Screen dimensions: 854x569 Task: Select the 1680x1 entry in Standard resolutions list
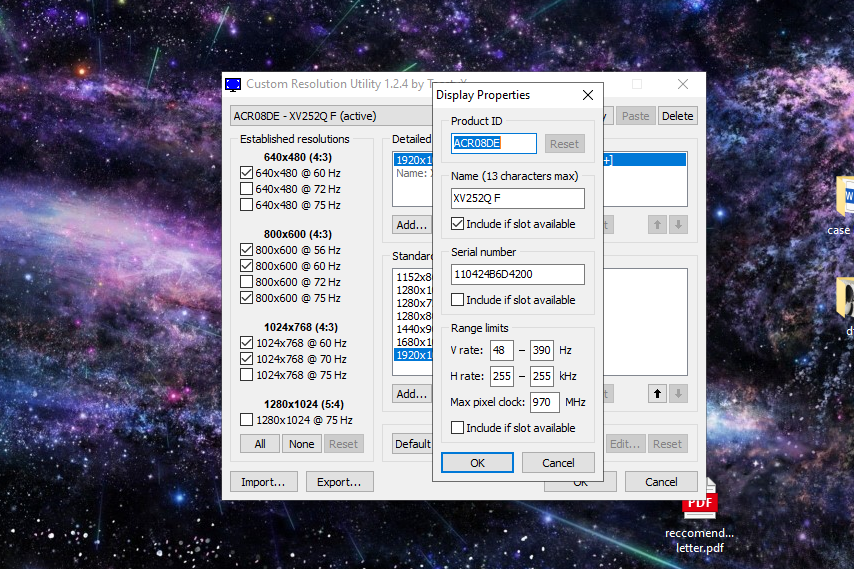click(412, 342)
